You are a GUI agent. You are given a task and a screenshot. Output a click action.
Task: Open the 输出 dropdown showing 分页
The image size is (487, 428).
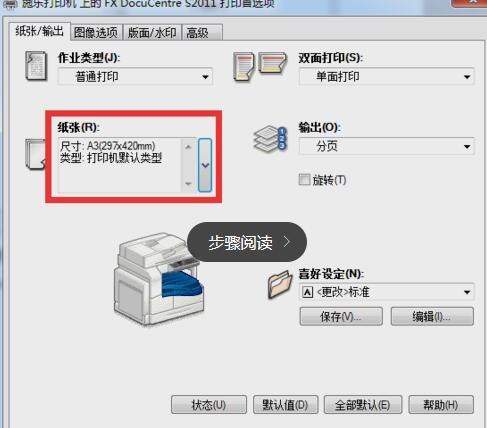[x=387, y=146]
